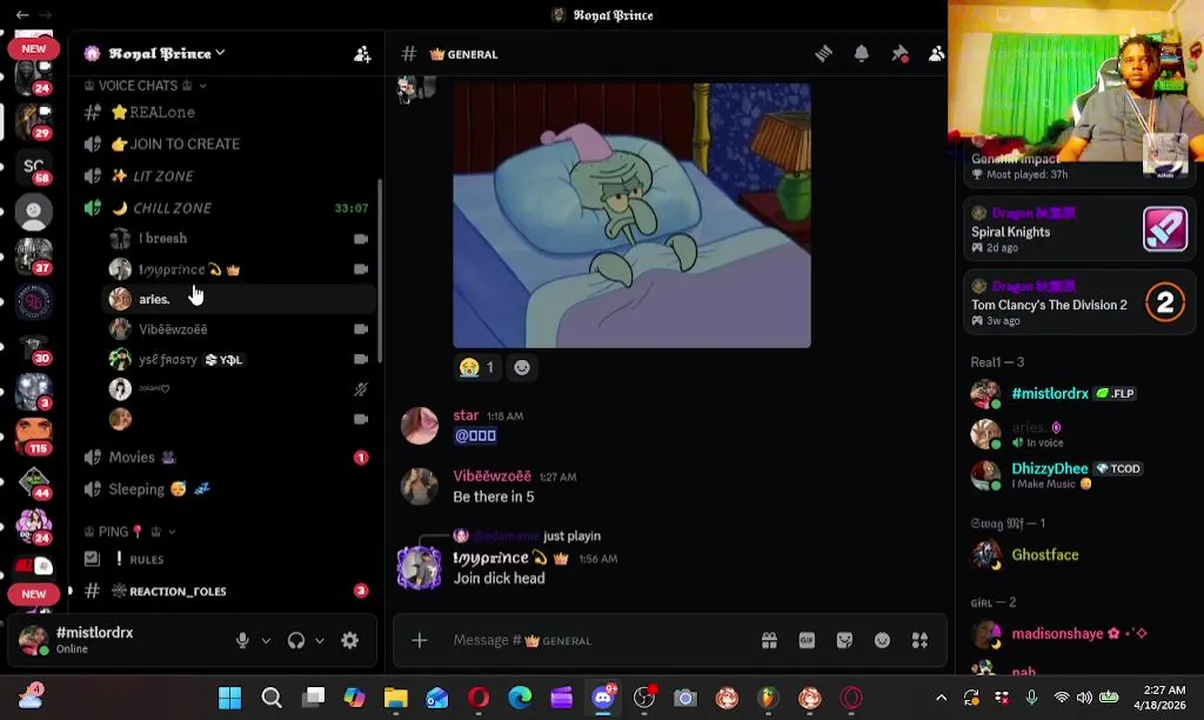Open File Explorer from taskbar
The width and height of the screenshot is (1204, 720).
click(396, 698)
